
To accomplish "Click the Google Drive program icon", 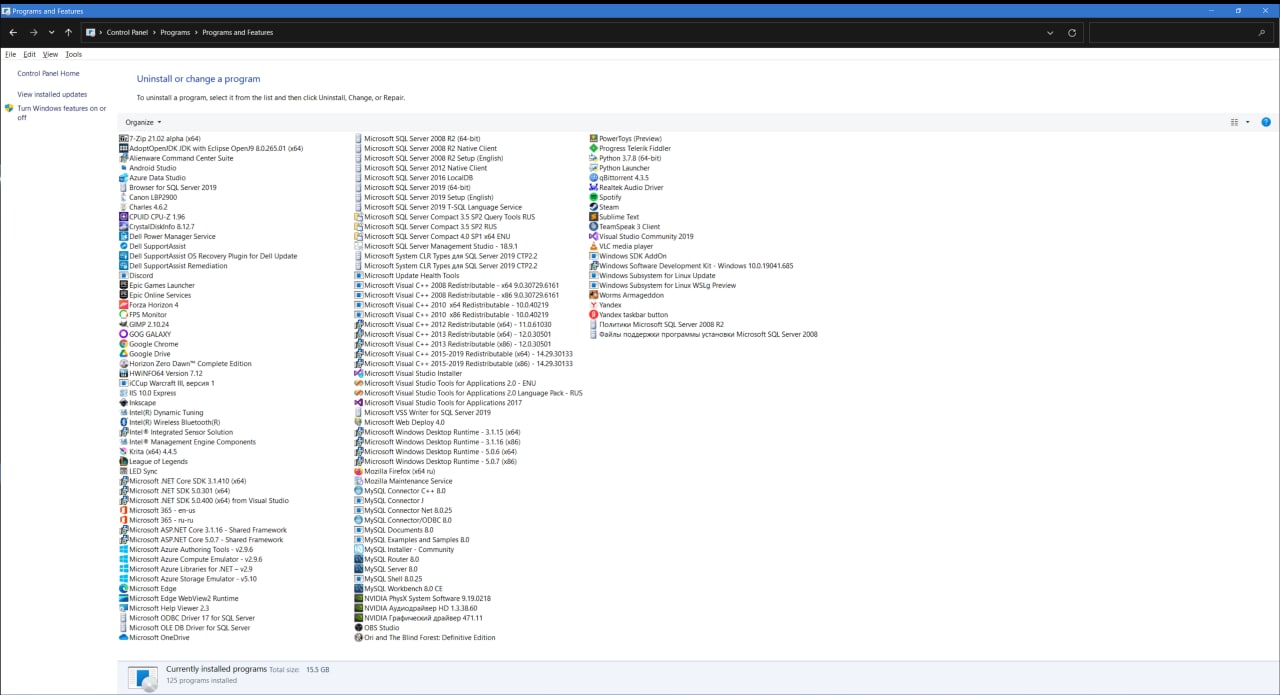I will click(x=124, y=354).
